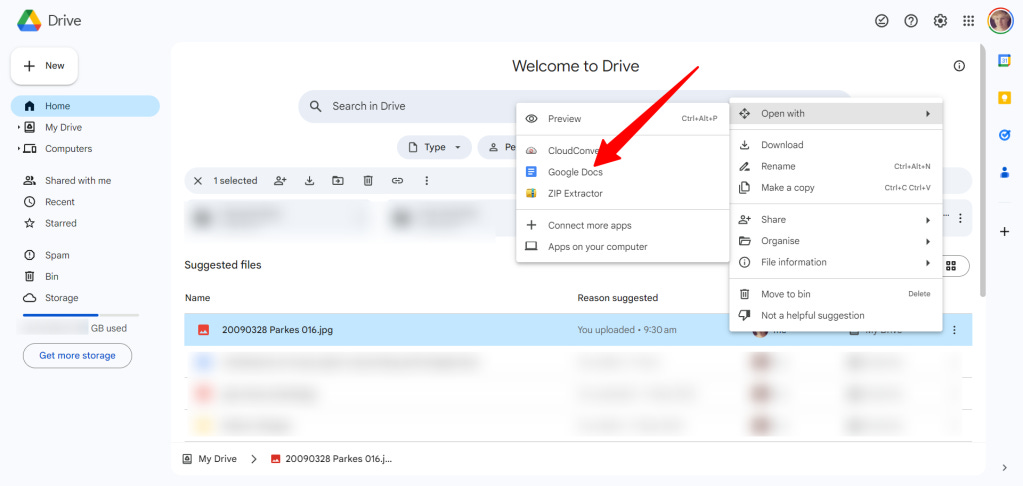Choose Download from context menu
1023x486 pixels.
point(836,145)
